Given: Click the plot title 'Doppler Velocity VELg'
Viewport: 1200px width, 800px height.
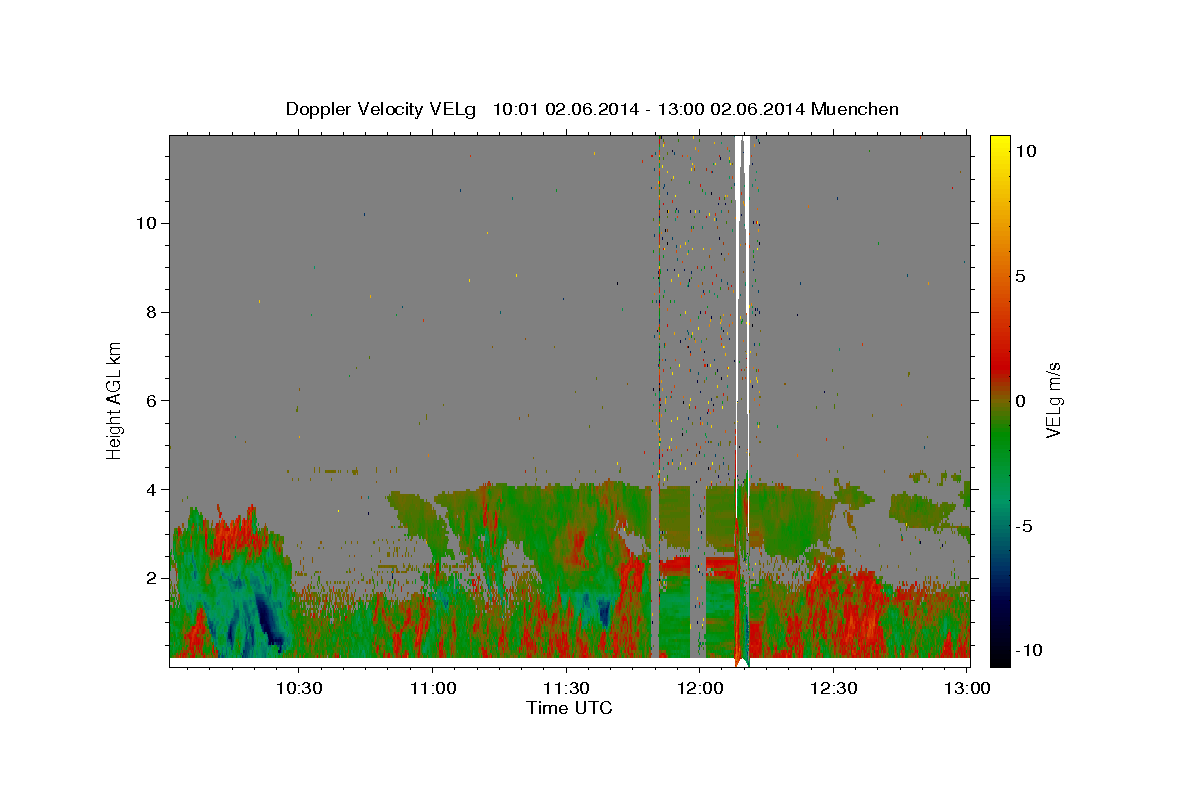Looking at the screenshot, I should click(382, 109).
